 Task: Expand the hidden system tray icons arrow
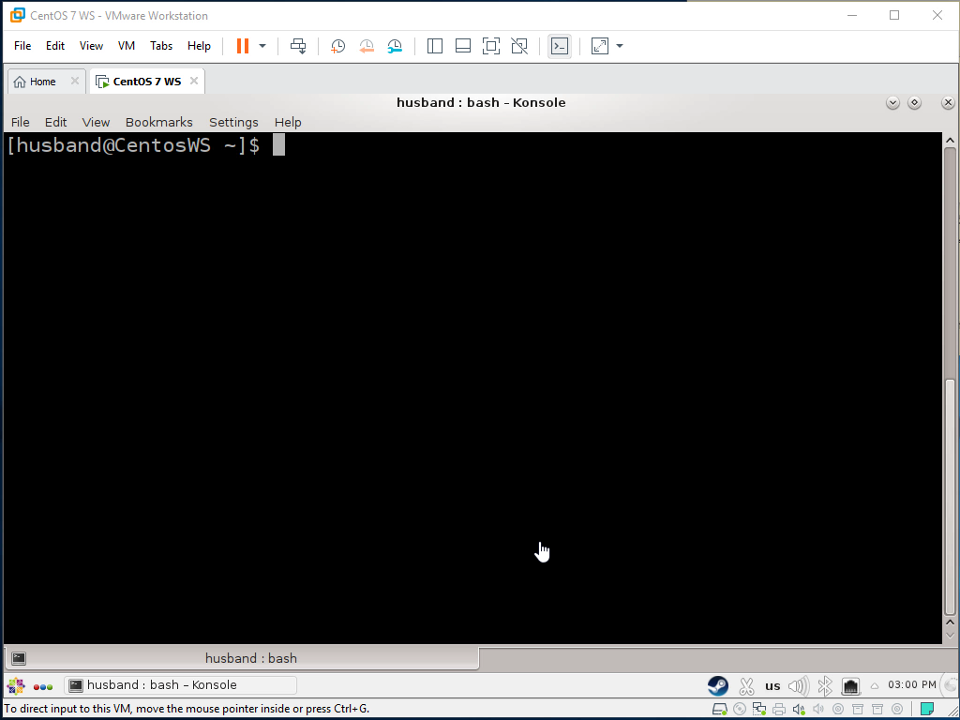[875, 686]
